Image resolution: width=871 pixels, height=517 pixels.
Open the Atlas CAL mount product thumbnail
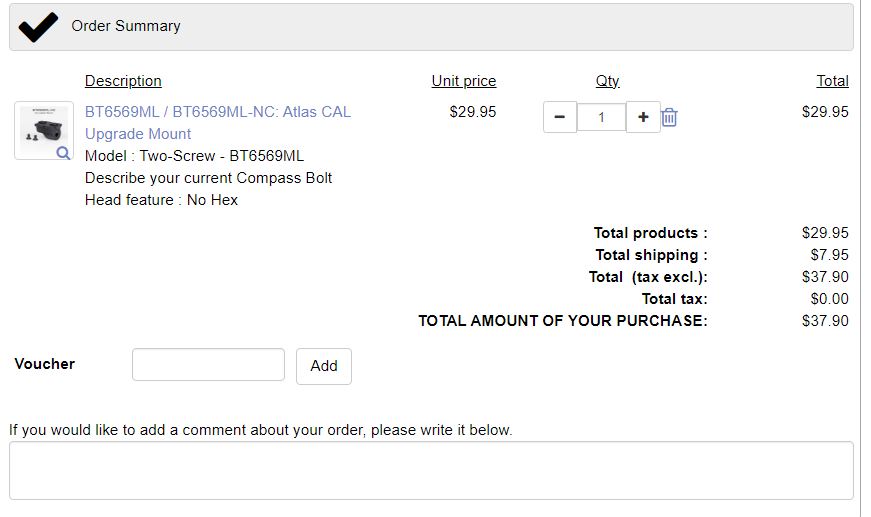pyautogui.click(x=43, y=130)
